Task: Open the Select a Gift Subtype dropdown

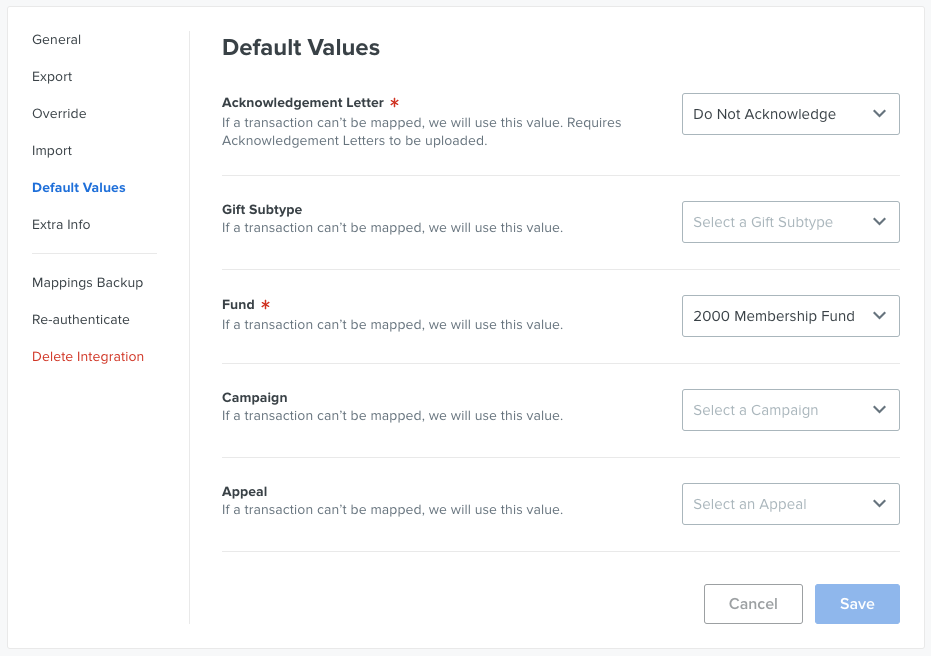Action: tap(790, 222)
